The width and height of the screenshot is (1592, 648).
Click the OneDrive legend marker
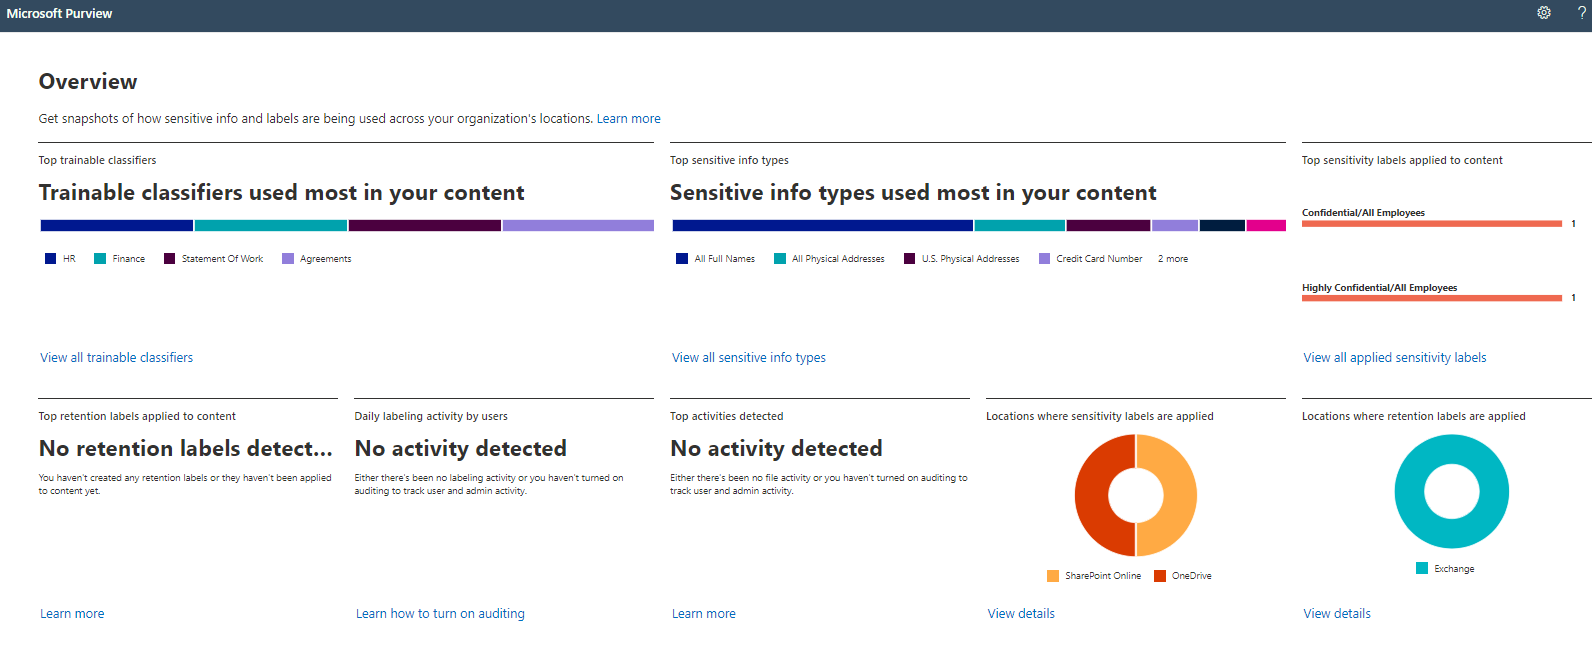pyautogui.click(x=1160, y=576)
